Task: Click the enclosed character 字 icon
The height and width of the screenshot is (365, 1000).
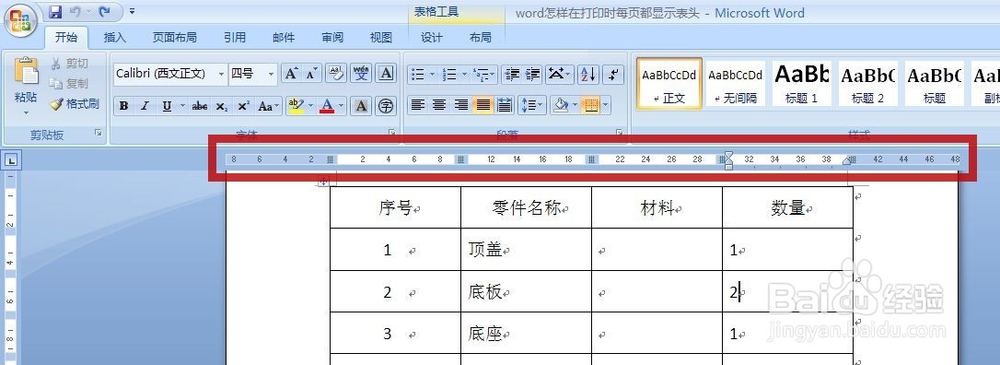Action: [x=385, y=106]
